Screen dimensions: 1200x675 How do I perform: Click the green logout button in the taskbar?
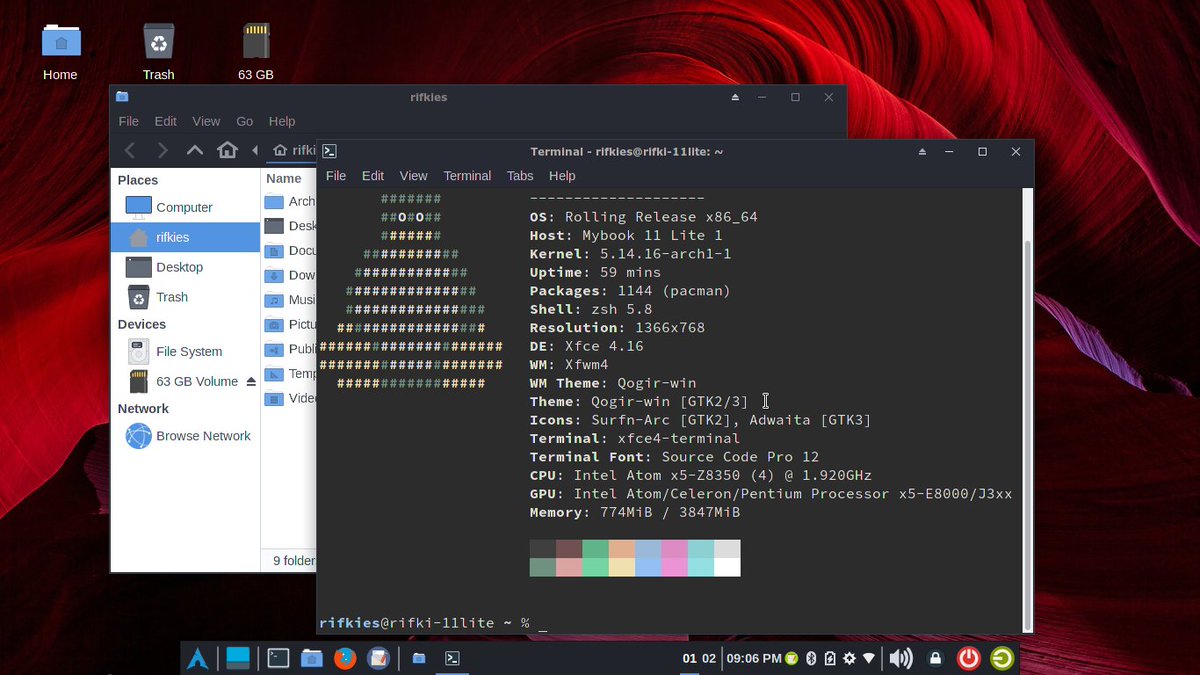[1000, 658]
